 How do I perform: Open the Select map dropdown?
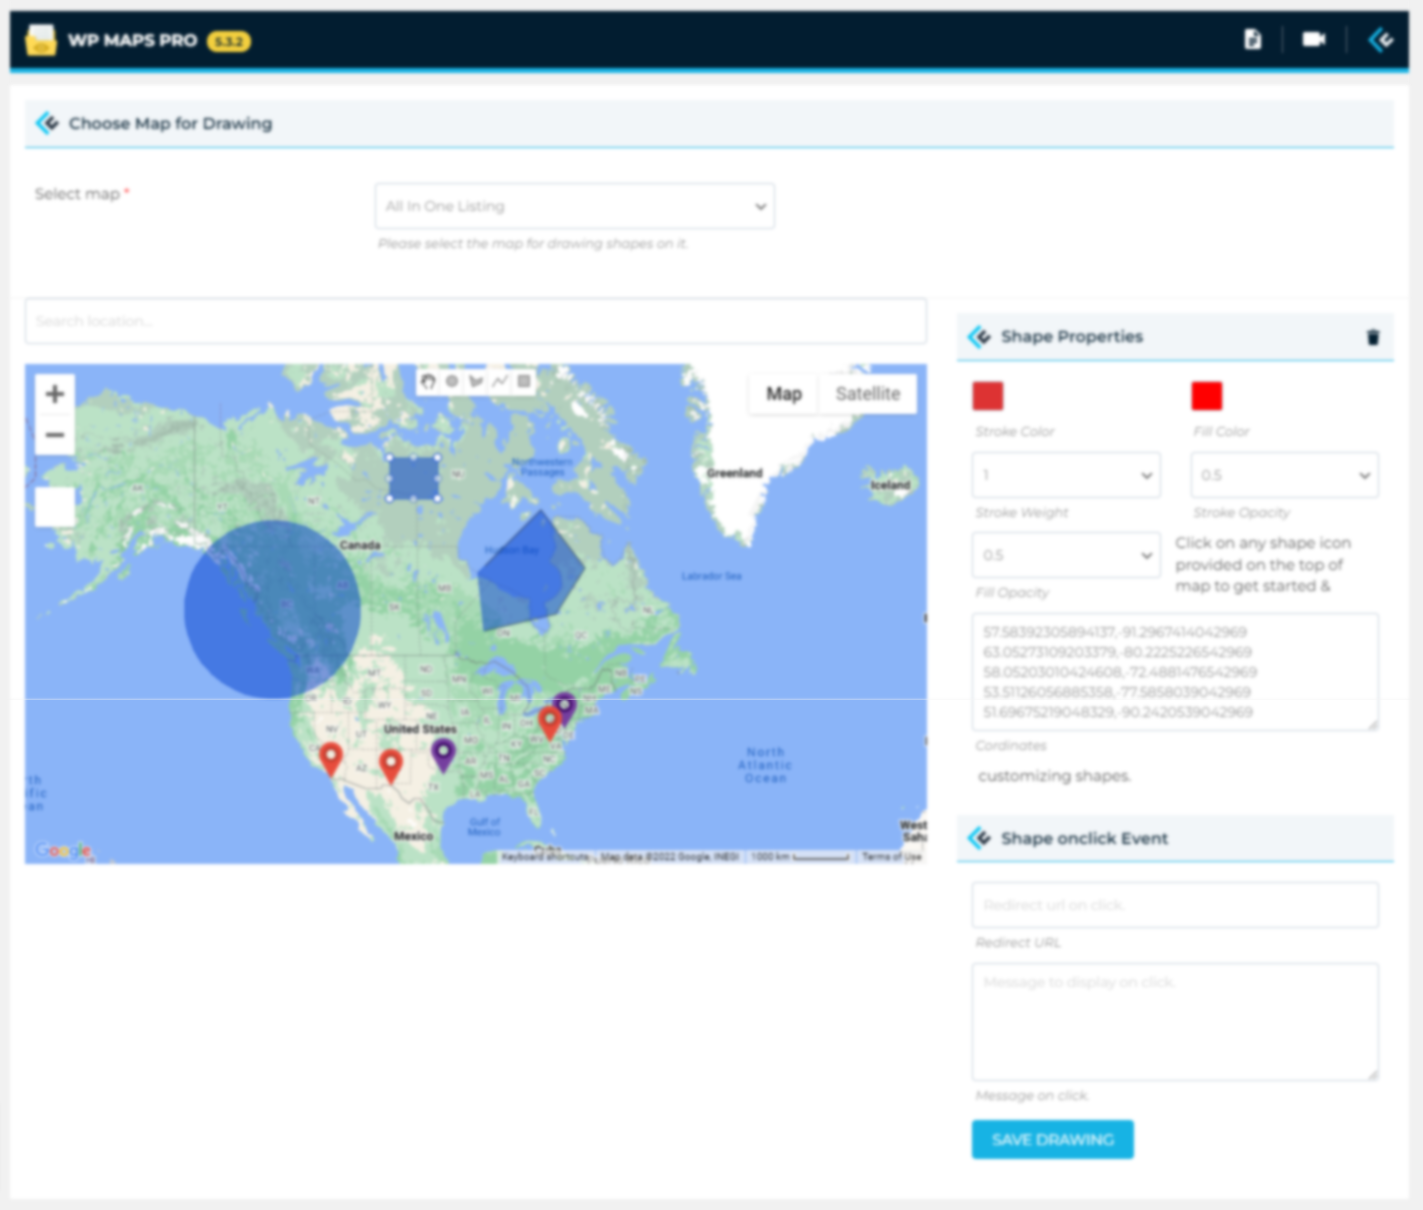click(574, 206)
